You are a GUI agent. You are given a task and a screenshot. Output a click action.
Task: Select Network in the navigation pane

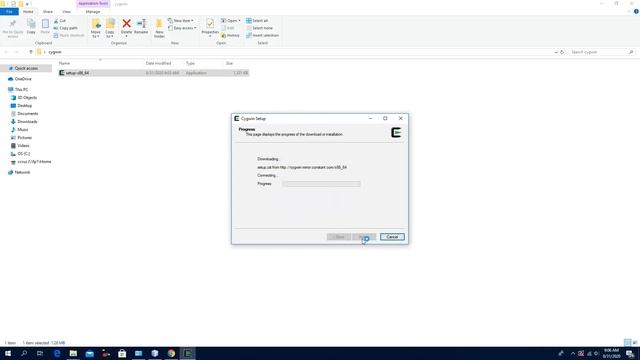point(22,173)
